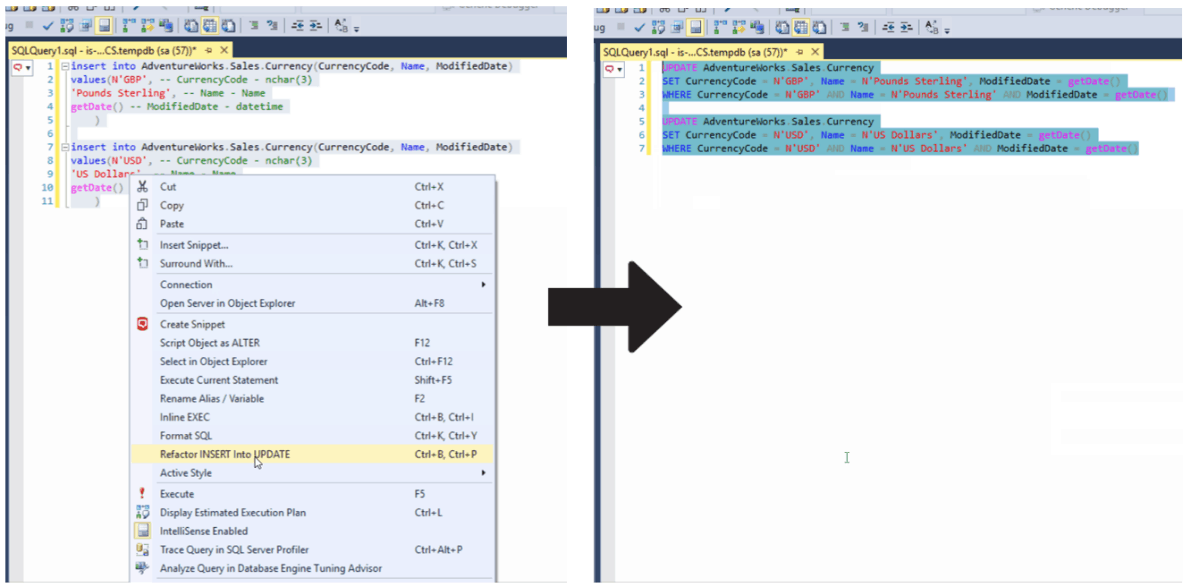Screen dimensions: 1191x587
Task: Click Display Estimated Execution Plan icon in right toolbar
Action: (659, 27)
